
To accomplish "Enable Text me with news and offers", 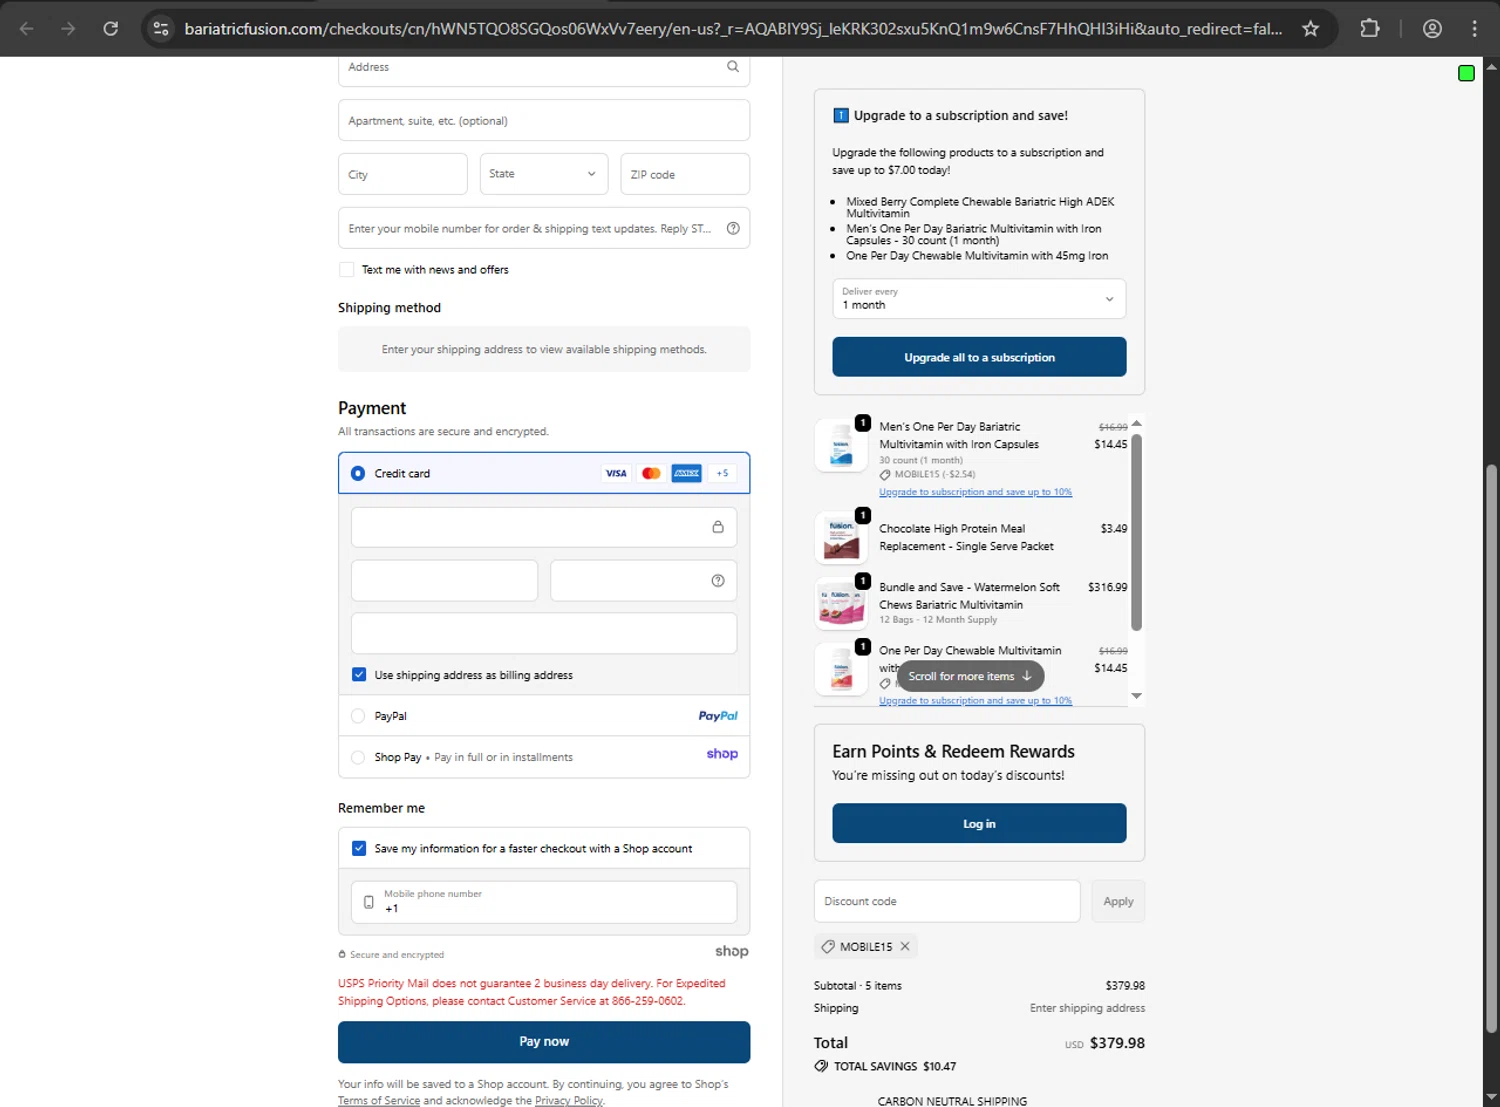I will 346,270.
